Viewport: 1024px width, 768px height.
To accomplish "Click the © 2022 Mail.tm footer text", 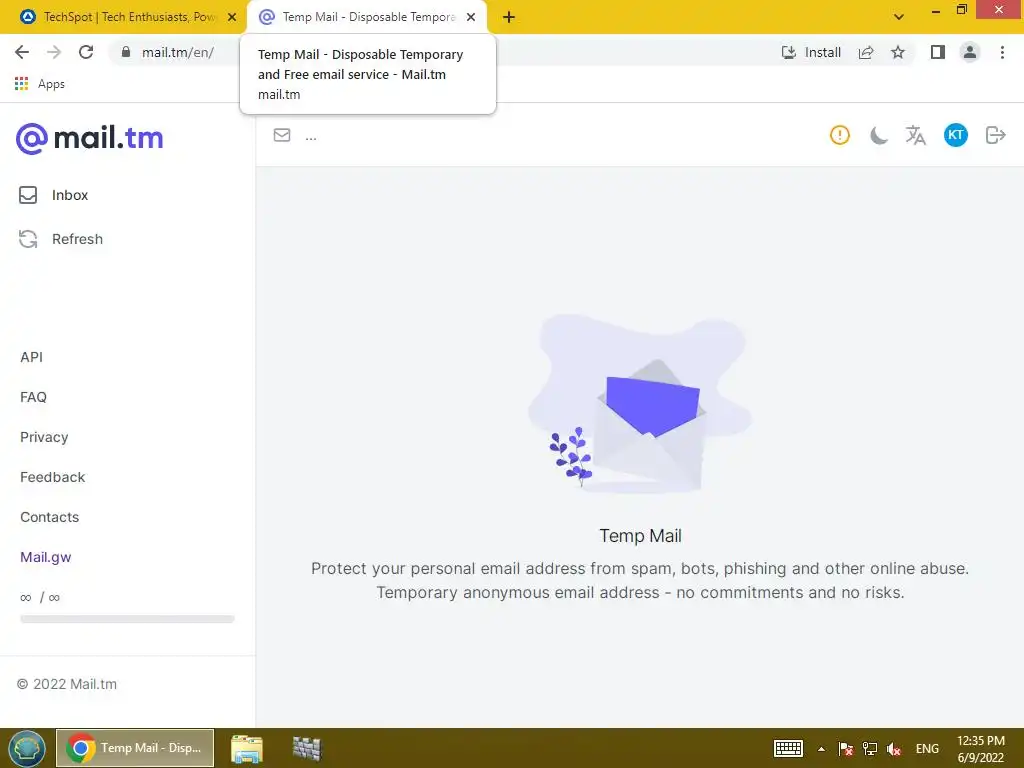I will [67, 684].
